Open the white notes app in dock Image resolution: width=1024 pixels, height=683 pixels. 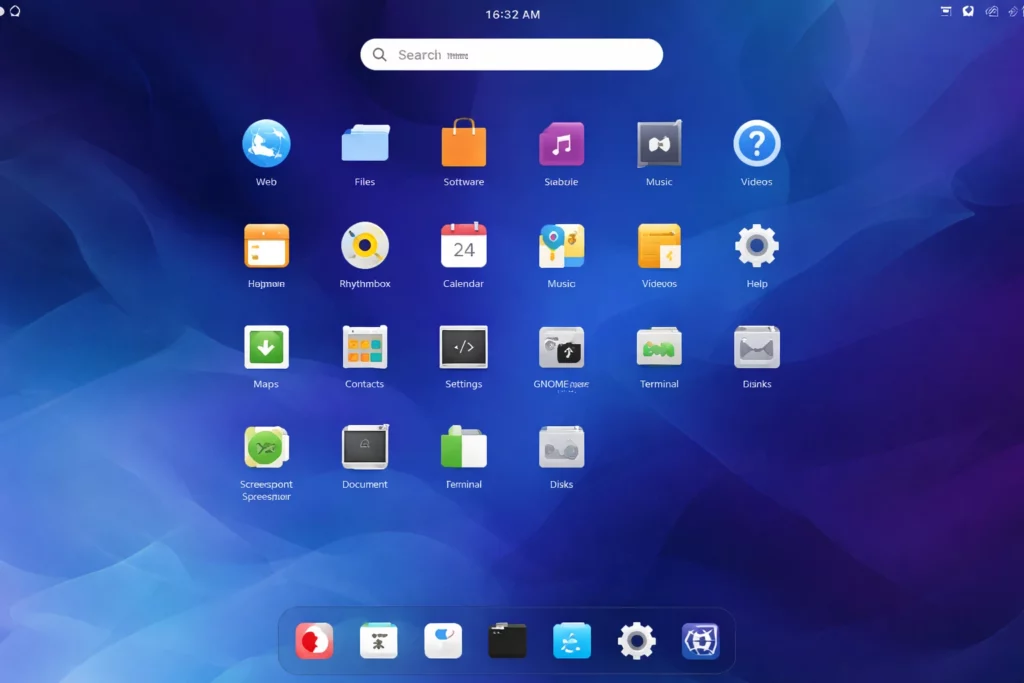[x=379, y=641]
